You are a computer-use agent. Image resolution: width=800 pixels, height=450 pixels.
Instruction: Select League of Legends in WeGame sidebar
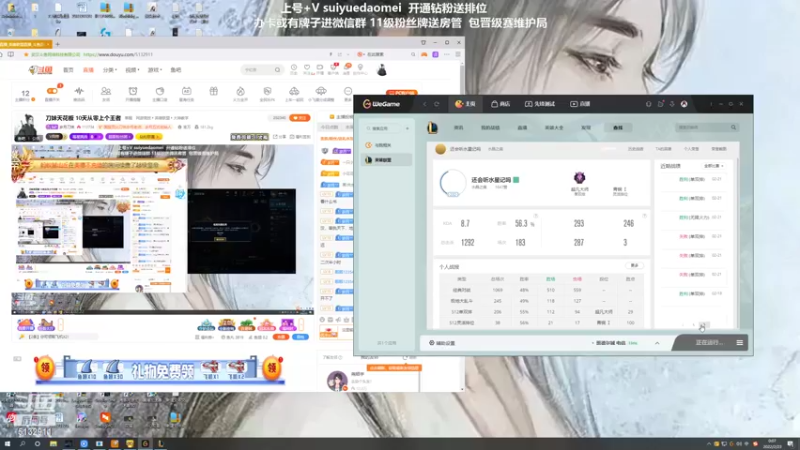tap(386, 160)
